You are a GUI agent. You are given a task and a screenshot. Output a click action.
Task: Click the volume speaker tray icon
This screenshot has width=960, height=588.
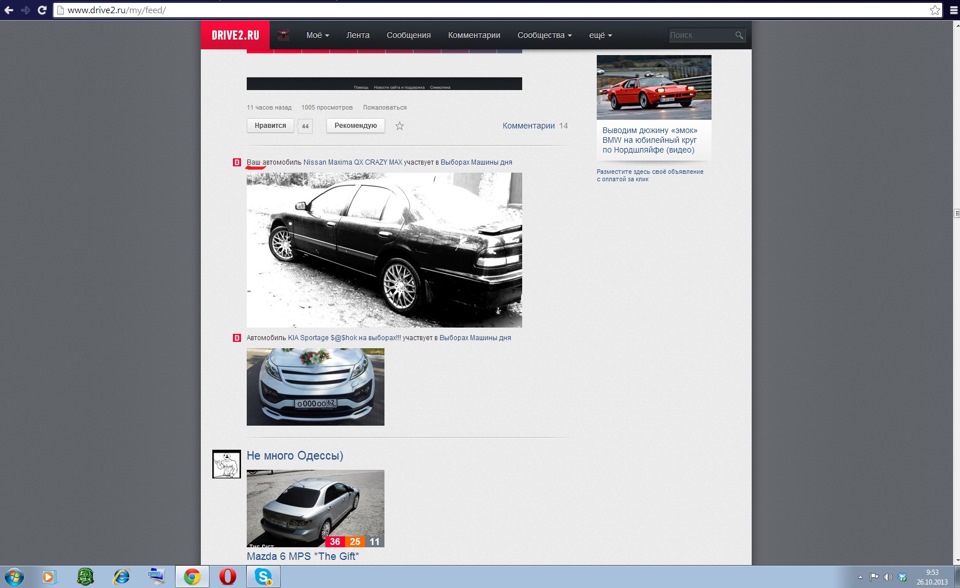[888, 577]
